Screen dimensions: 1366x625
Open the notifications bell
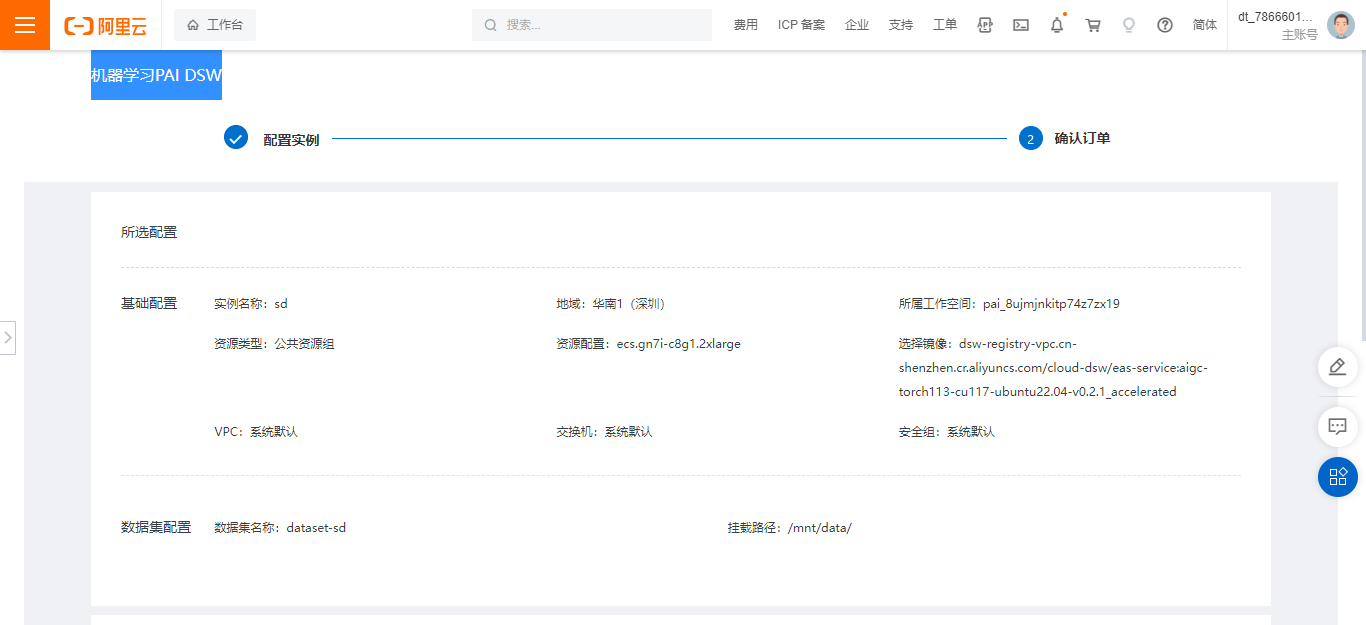[1057, 25]
